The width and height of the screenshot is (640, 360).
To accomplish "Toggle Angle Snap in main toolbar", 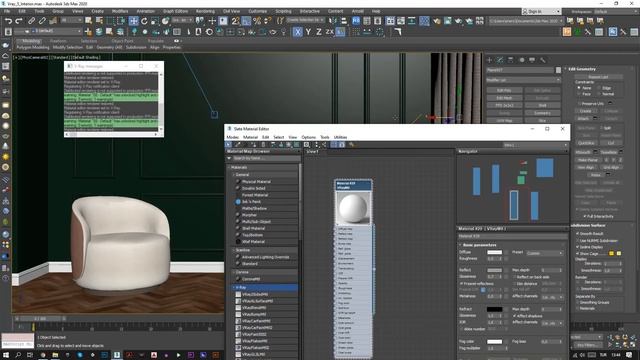I will point(246,21).
